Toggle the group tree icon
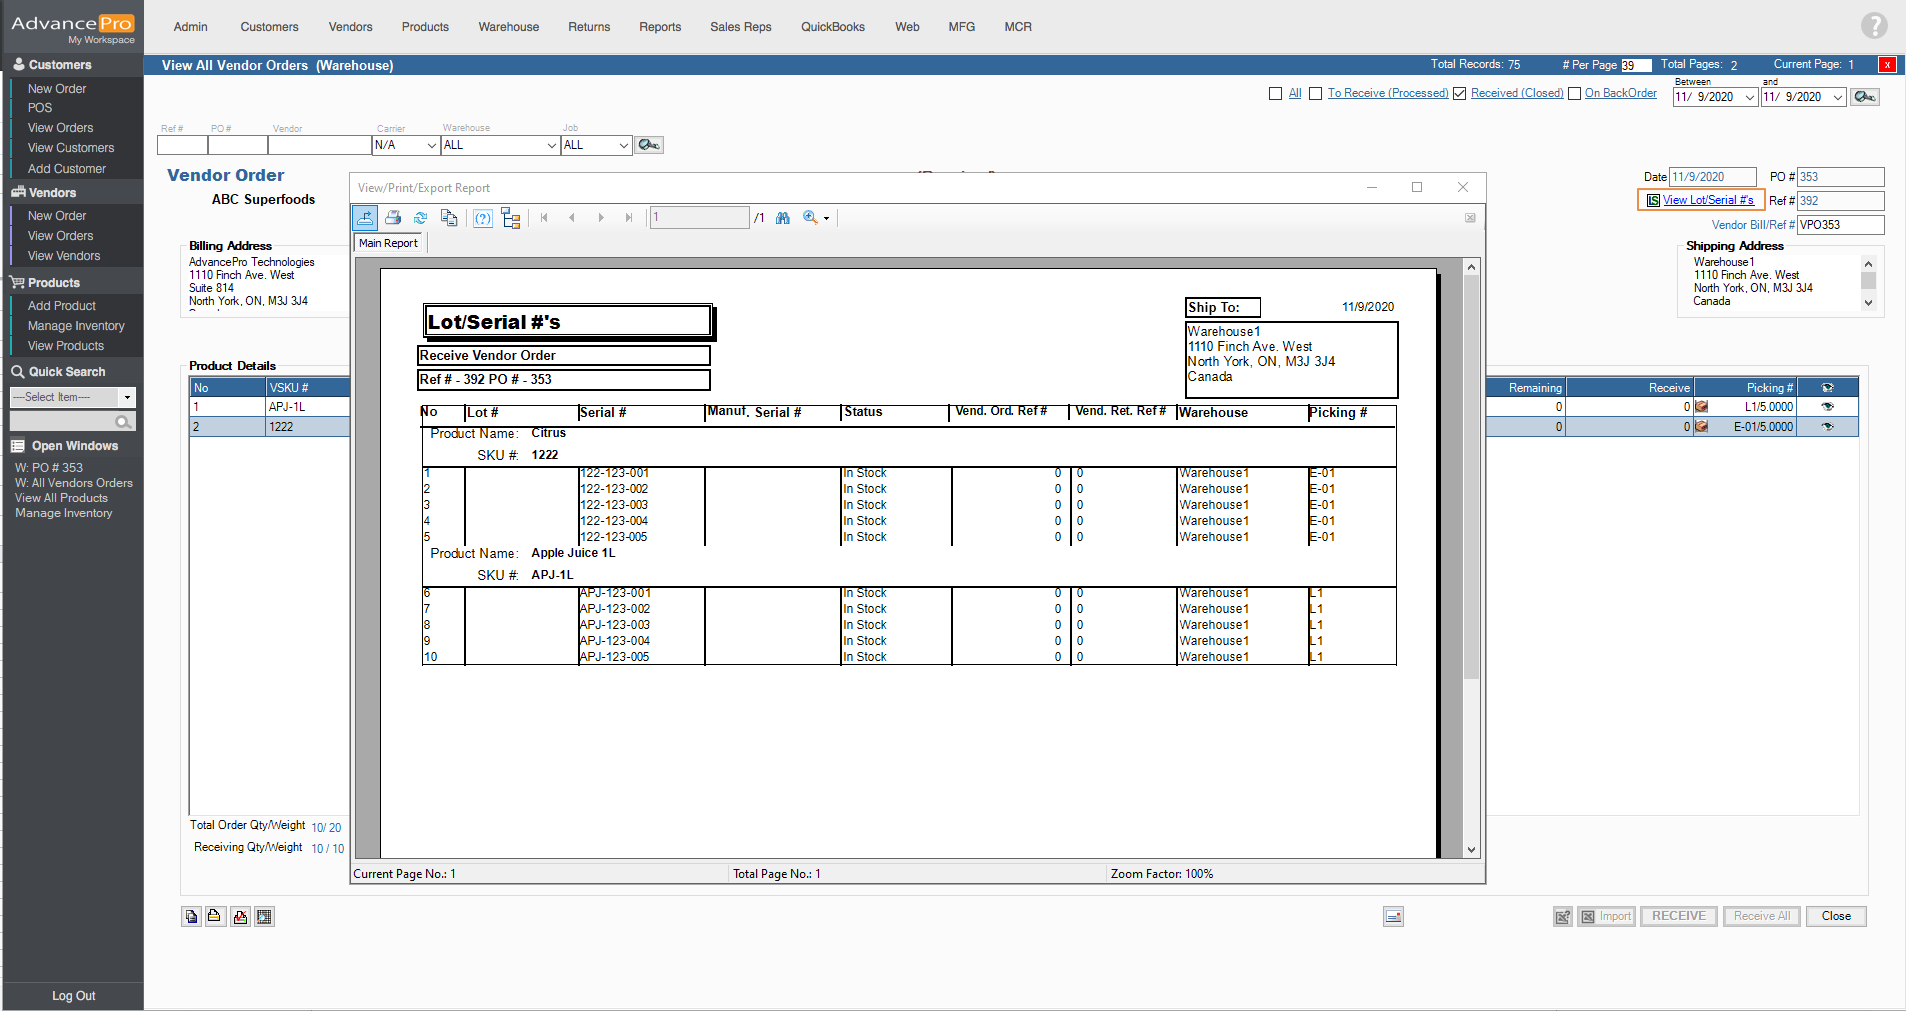This screenshot has height=1011, width=1906. [x=511, y=218]
